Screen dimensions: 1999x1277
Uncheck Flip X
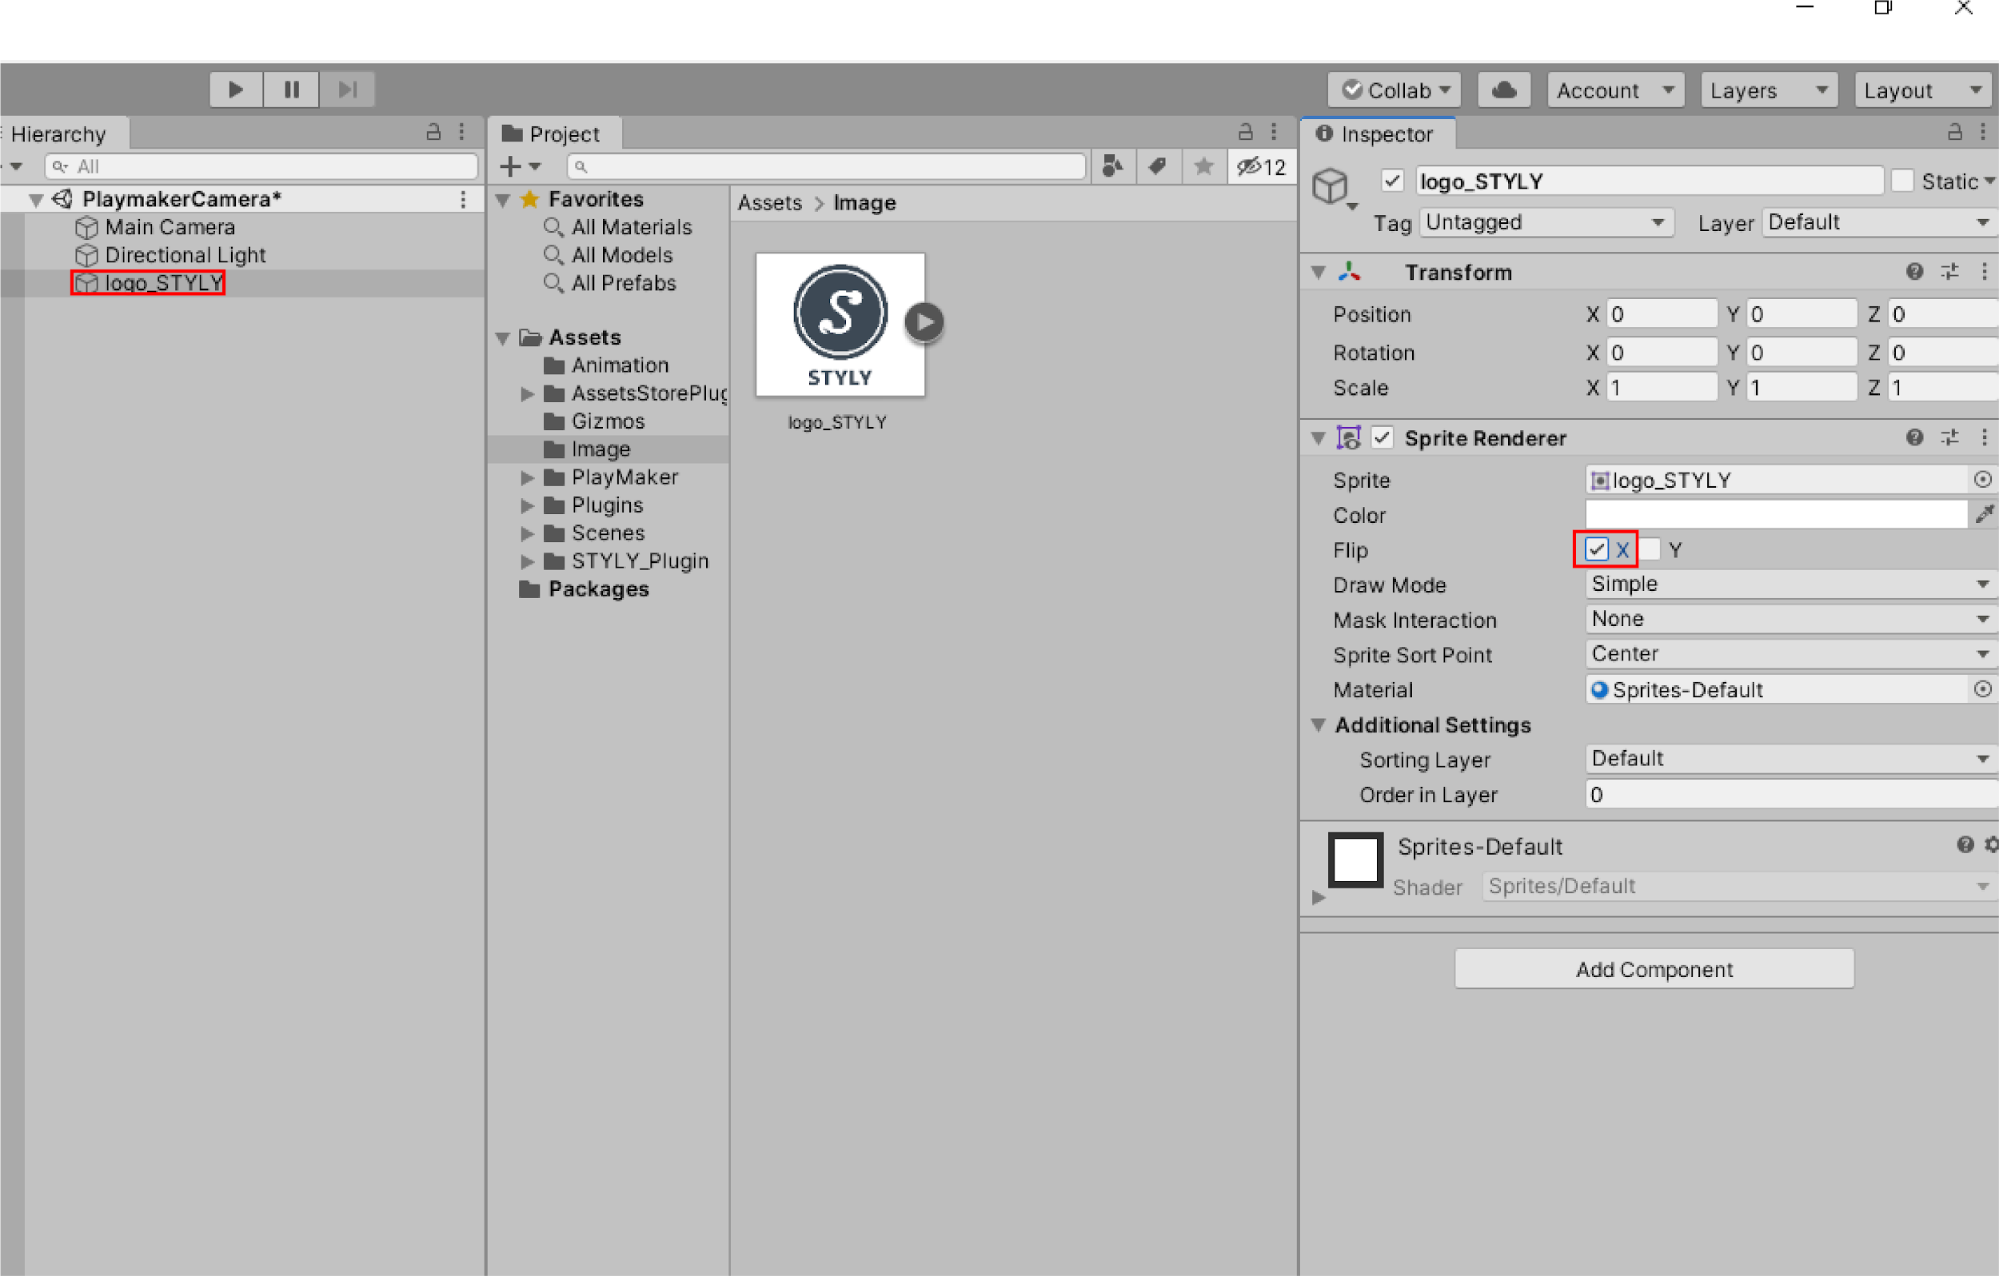[1597, 550]
